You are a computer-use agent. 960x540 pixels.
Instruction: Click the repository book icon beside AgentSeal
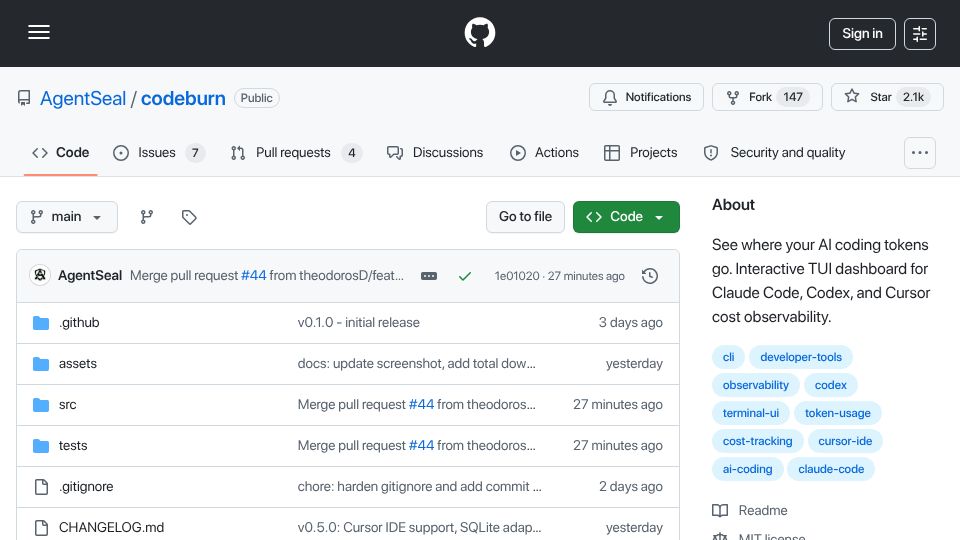click(24, 98)
